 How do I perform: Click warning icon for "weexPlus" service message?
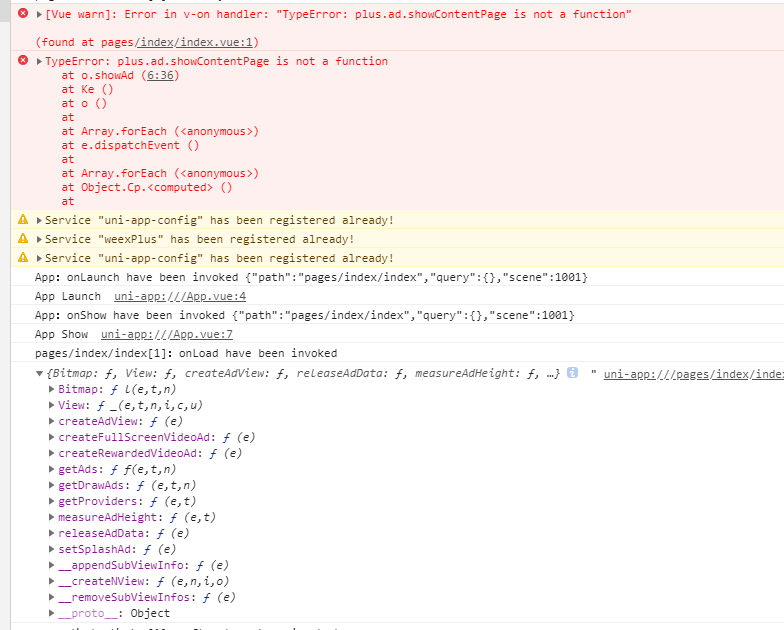coord(23,239)
